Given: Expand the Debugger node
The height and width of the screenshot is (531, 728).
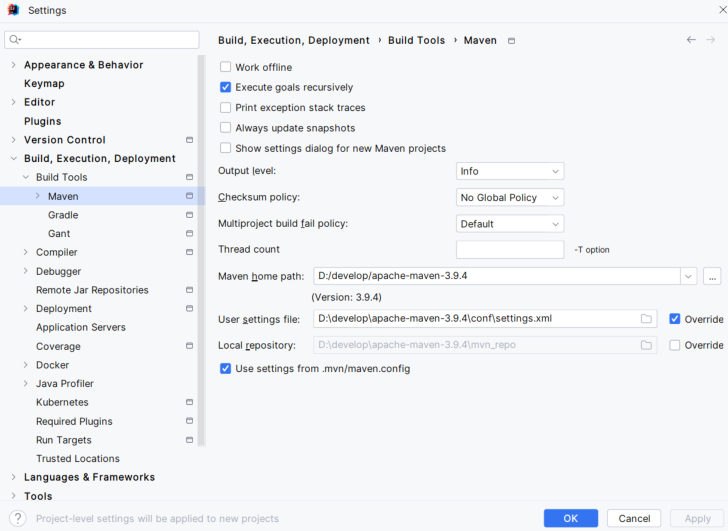Looking at the screenshot, I should [26, 271].
